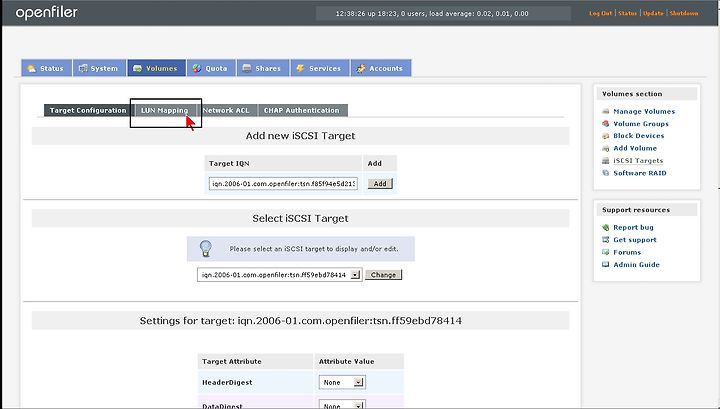Click the Update link in header
Image resolution: width=720 pixels, height=409 pixels.
pos(653,13)
